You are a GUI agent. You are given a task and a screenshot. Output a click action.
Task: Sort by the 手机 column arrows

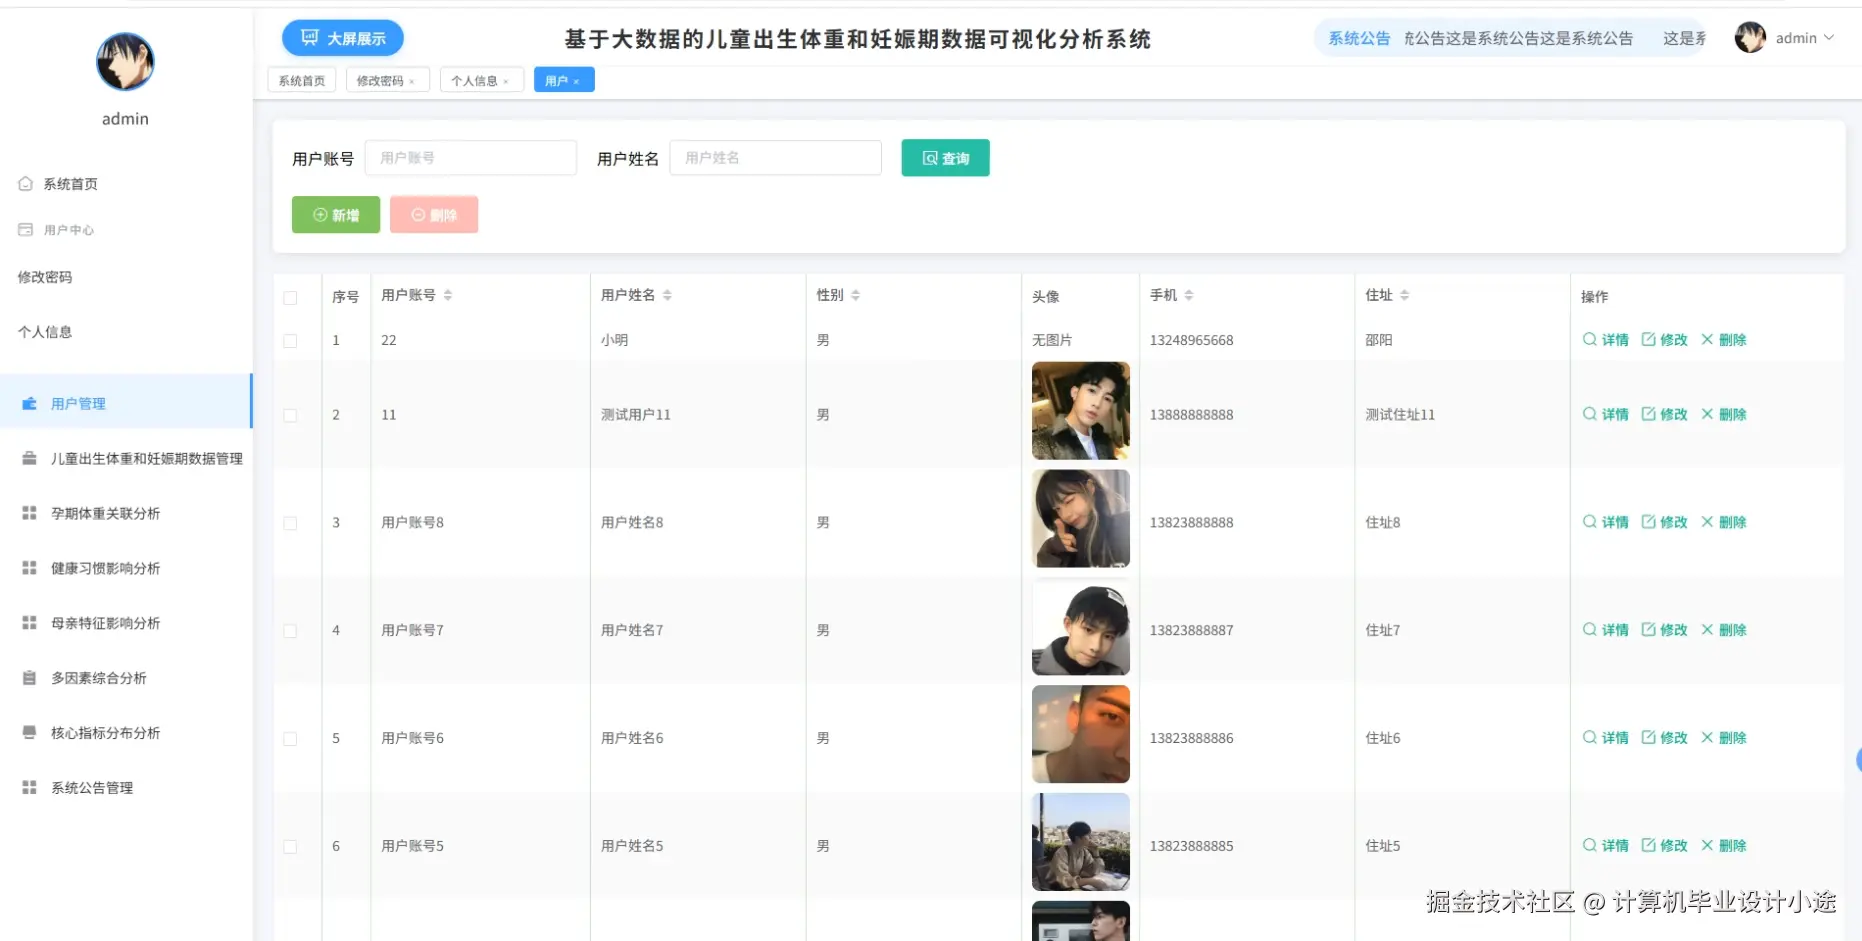pos(1189,294)
